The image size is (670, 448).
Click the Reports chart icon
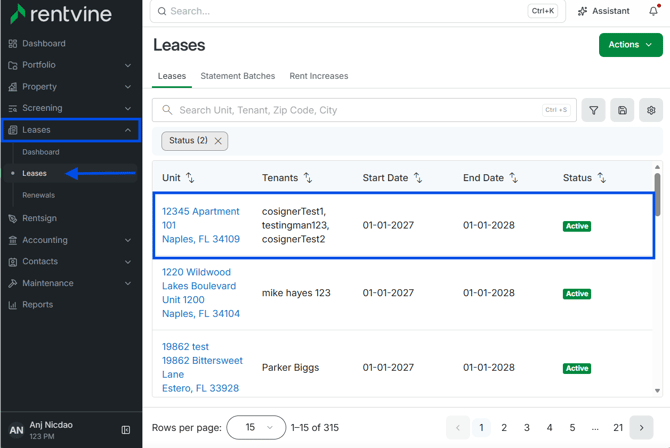click(x=13, y=305)
